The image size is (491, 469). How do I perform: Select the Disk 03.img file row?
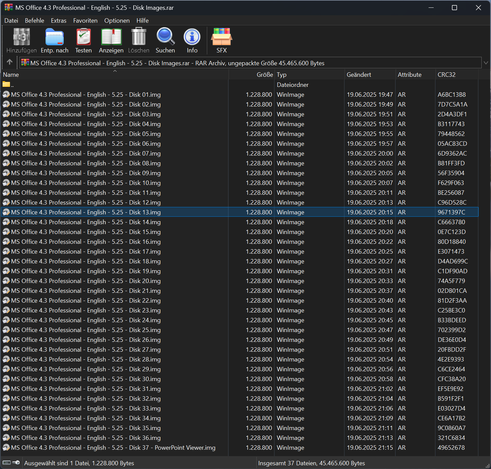pyautogui.click(x=240, y=114)
